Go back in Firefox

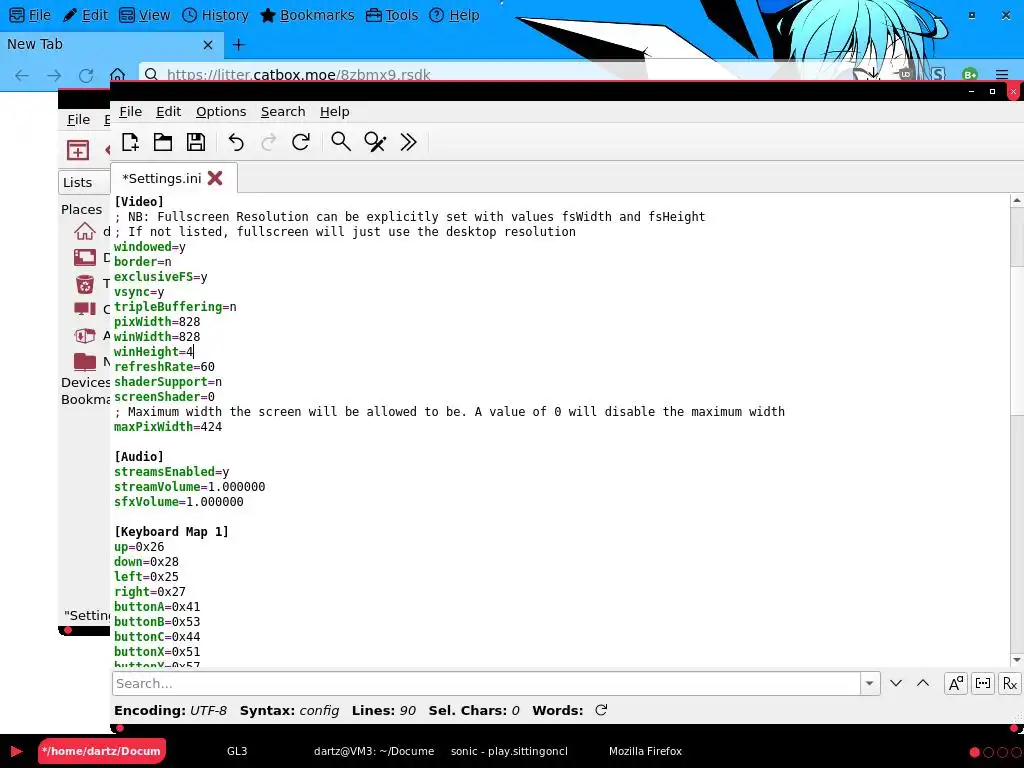tap(22, 75)
